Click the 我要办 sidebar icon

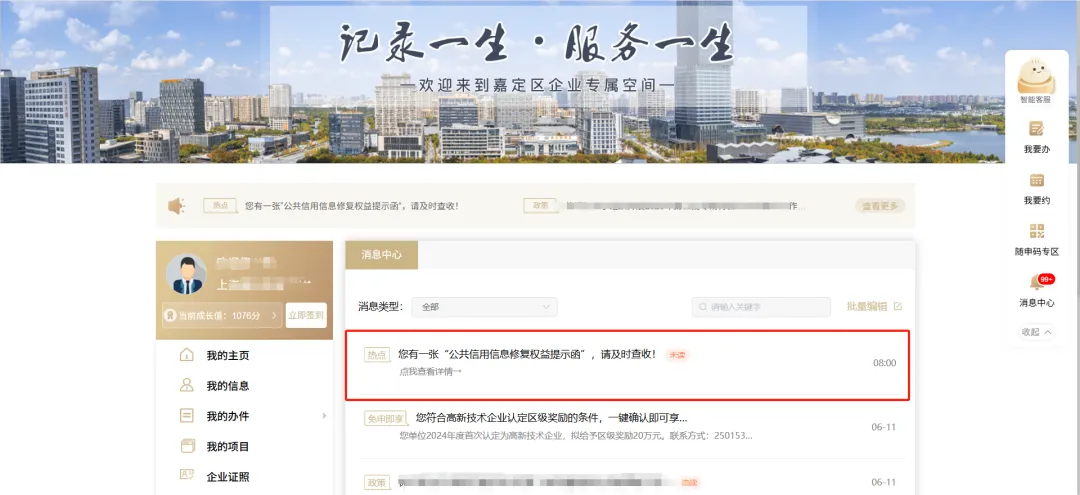point(1036,129)
